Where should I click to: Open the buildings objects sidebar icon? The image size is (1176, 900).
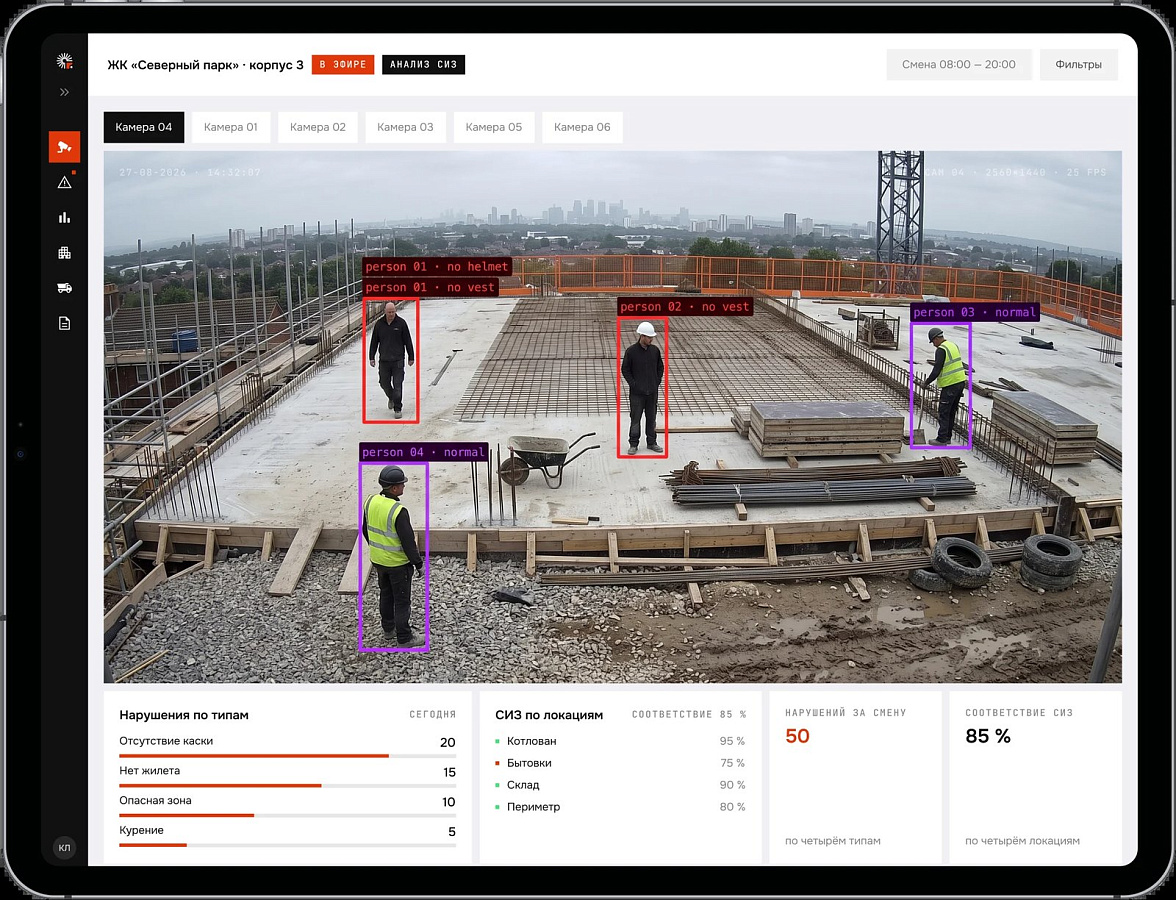[64, 253]
